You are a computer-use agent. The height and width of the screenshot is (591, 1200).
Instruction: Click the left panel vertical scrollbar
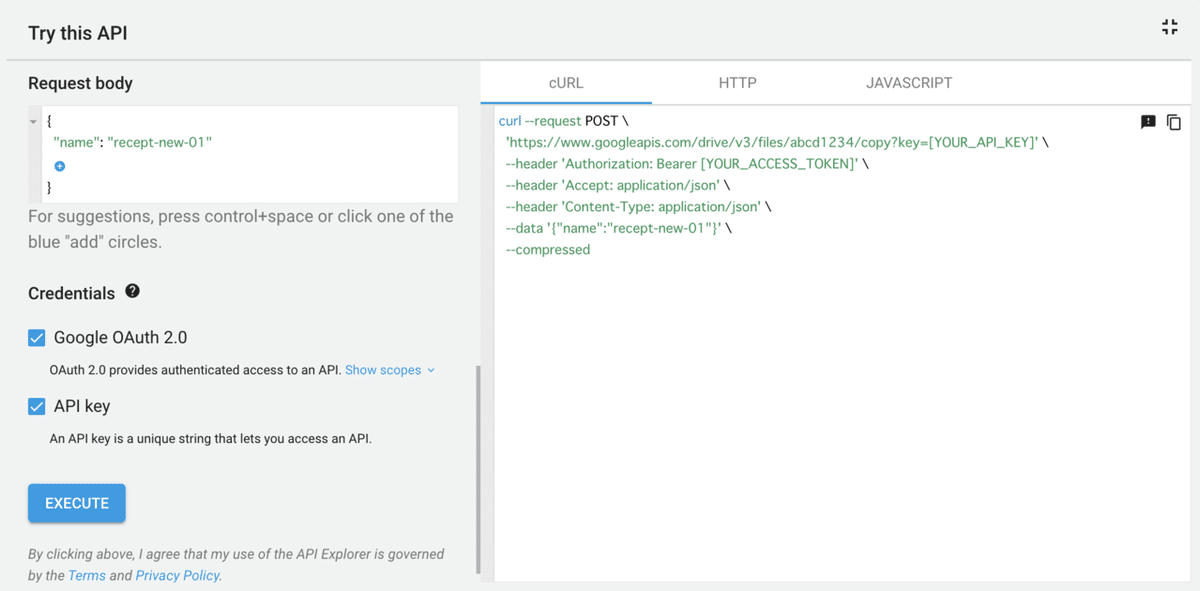click(x=478, y=470)
